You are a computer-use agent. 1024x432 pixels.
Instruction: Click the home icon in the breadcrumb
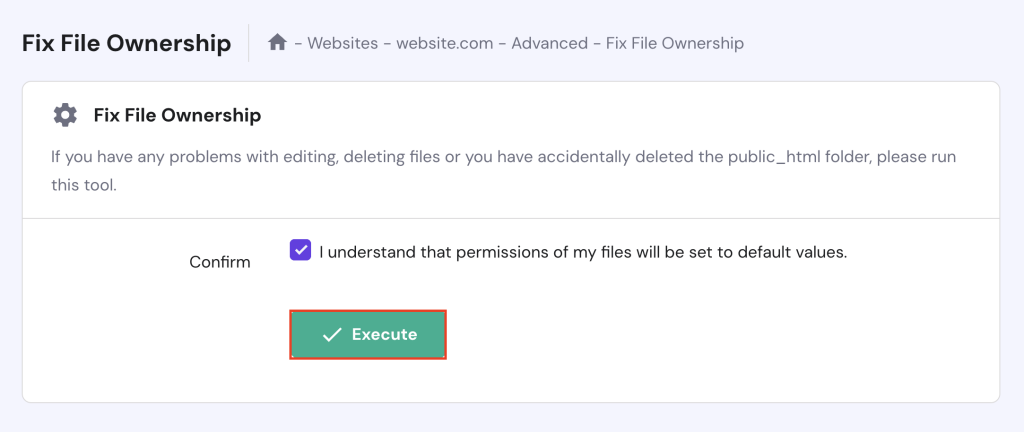pos(278,43)
